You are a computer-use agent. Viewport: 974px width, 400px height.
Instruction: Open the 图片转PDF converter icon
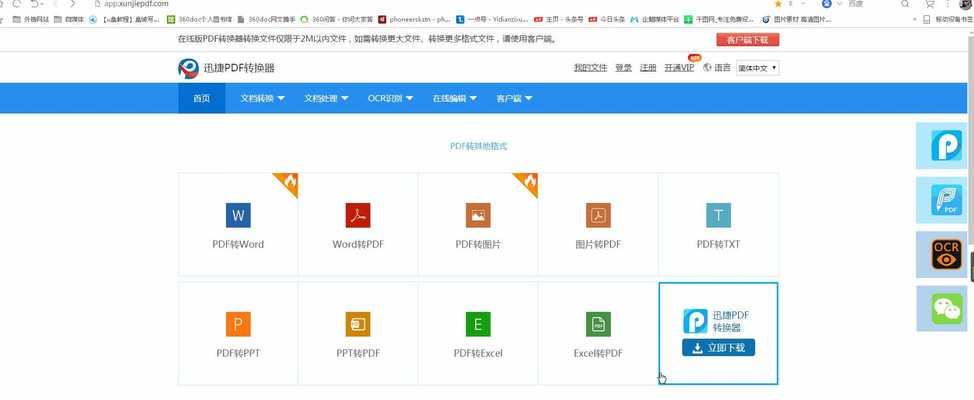[598, 215]
